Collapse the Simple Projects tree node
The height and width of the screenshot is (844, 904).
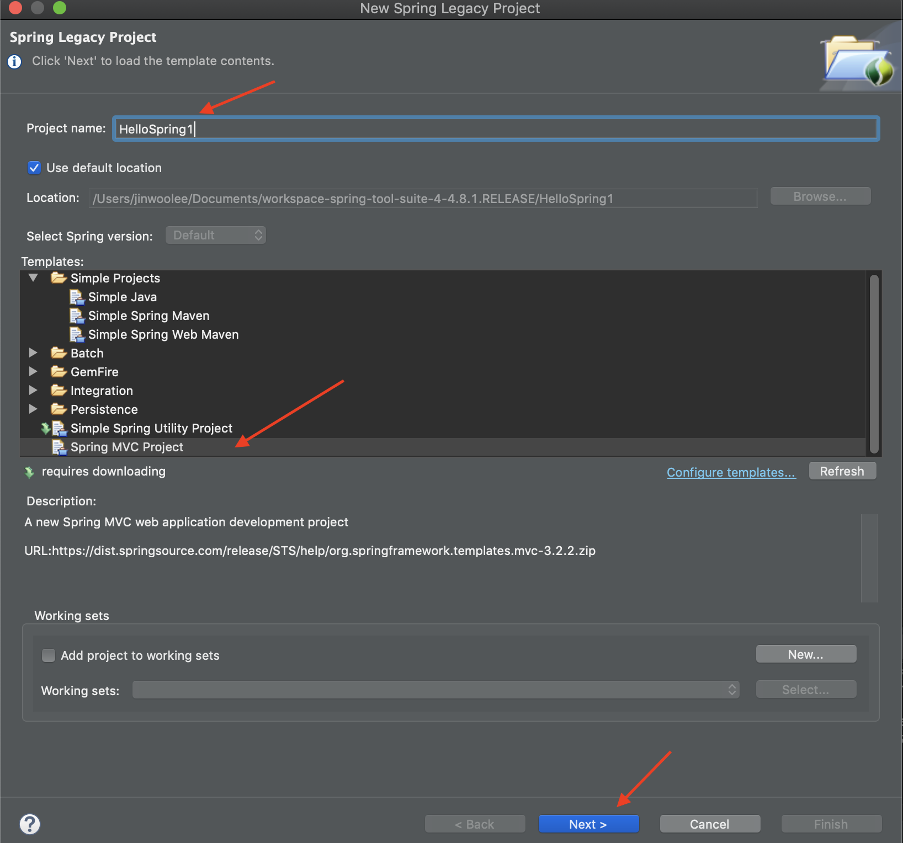point(33,278)
